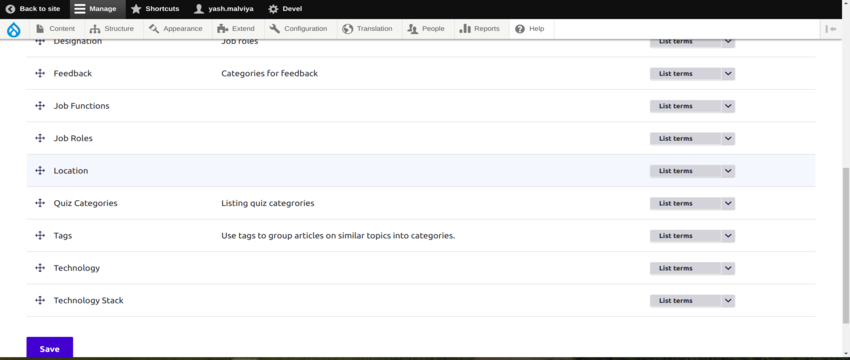The height and width of the screenshot is (360, 850).
Task: Click List terms for Location
Action: point(686,171)
